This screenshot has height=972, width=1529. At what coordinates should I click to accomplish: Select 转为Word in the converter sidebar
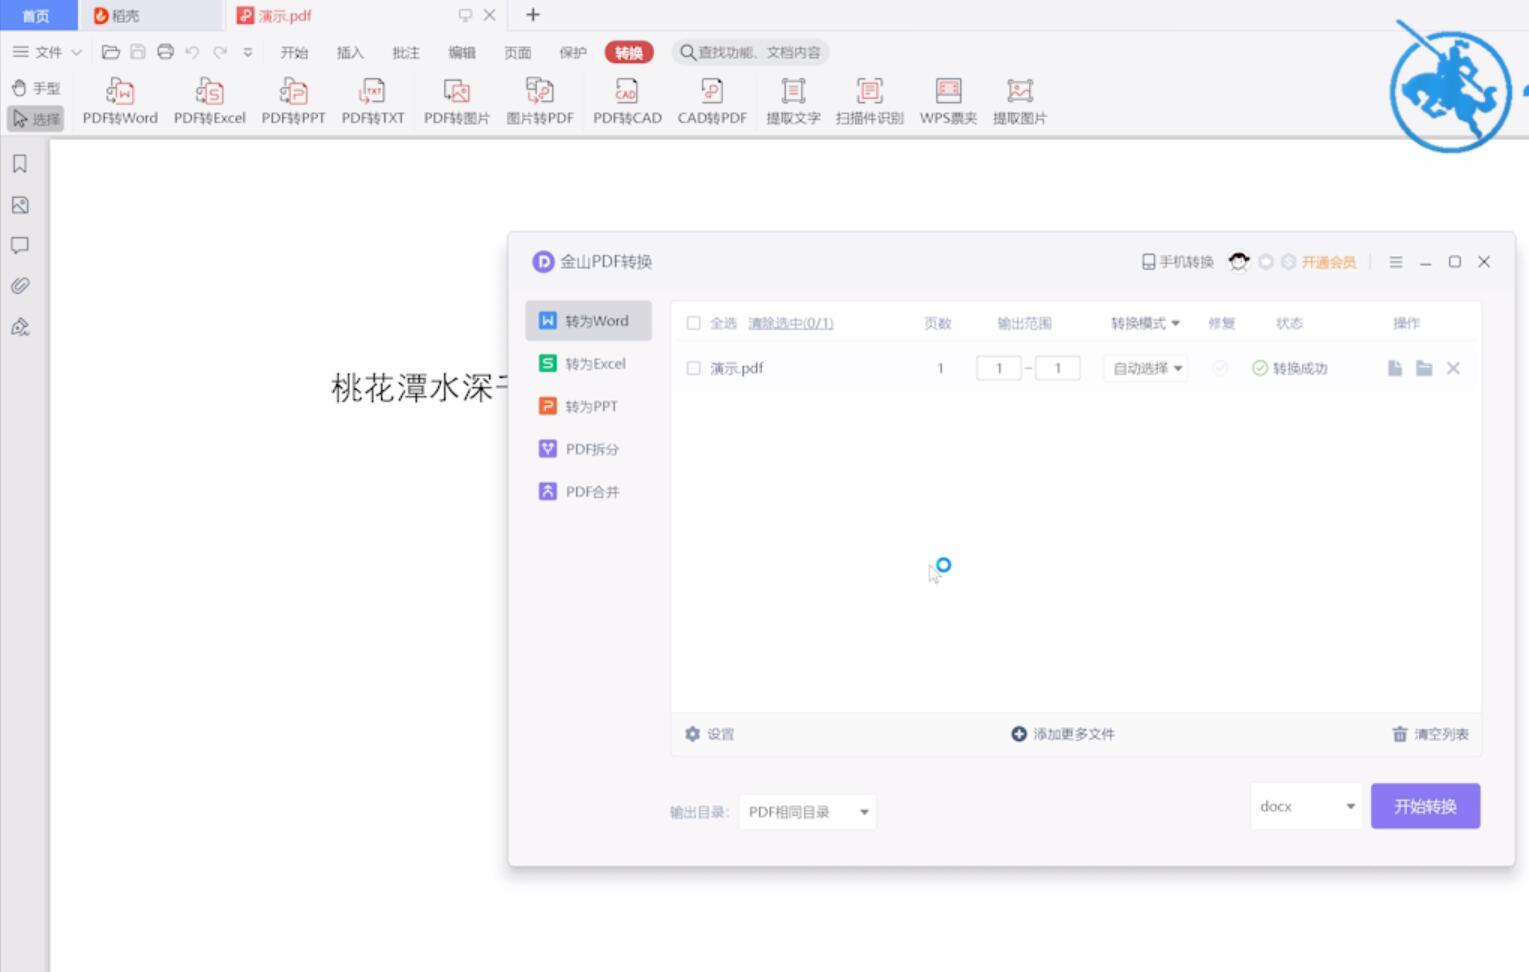pos(588,321)
